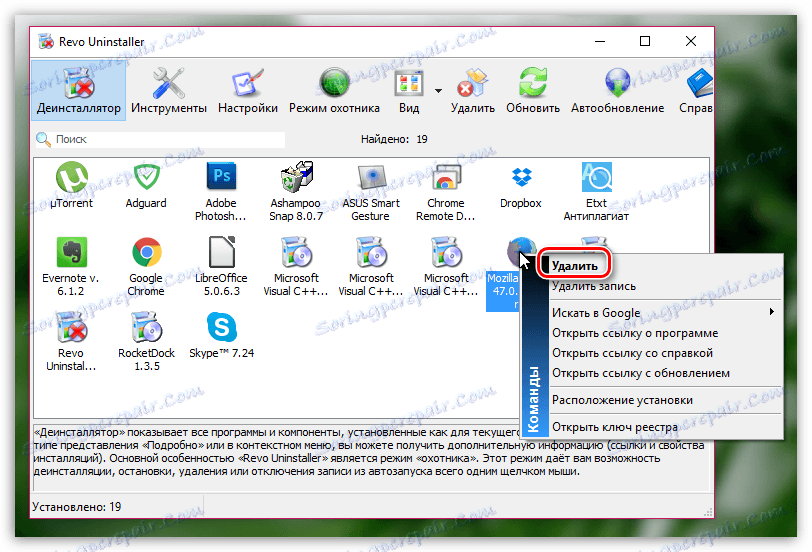Choose Удалить in the context menu
Viewport: 812px width, 552px height.
tap(574, 266)
